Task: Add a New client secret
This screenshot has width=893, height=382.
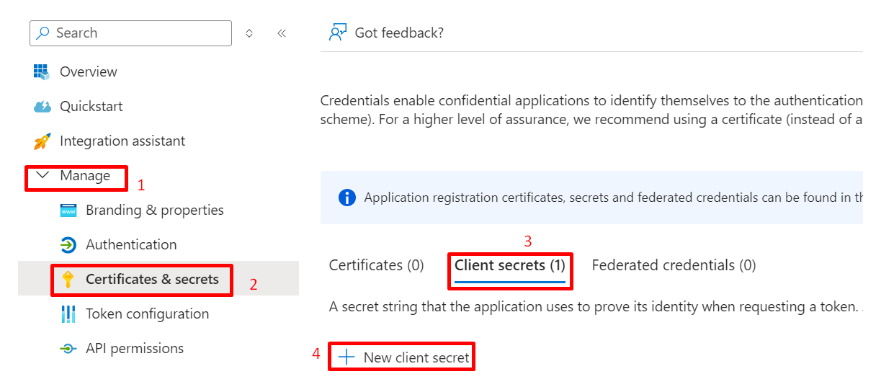Action: click(x=404, y=358)
